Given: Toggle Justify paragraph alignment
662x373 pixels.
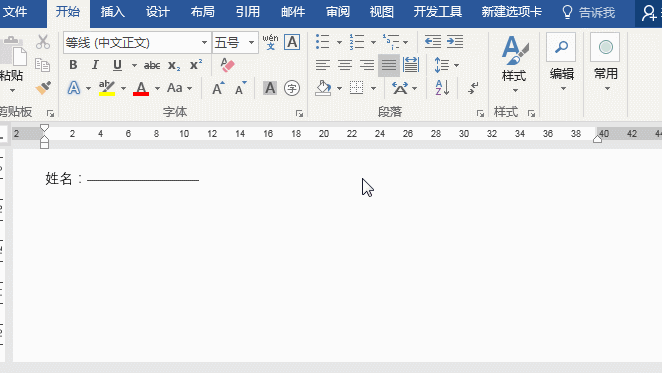Looking at the screenshot, I should coord(388,65).
